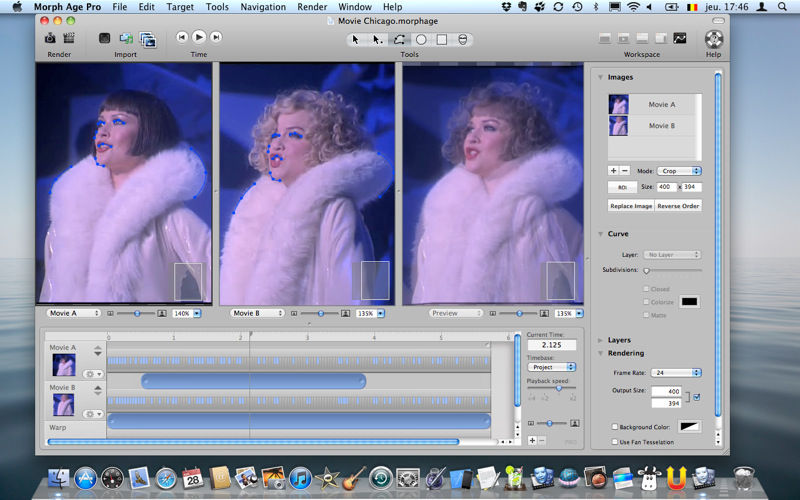800x500 pixels.
Task: Click zoom-to-fit icon next to 140%
Action: [162, 313]
